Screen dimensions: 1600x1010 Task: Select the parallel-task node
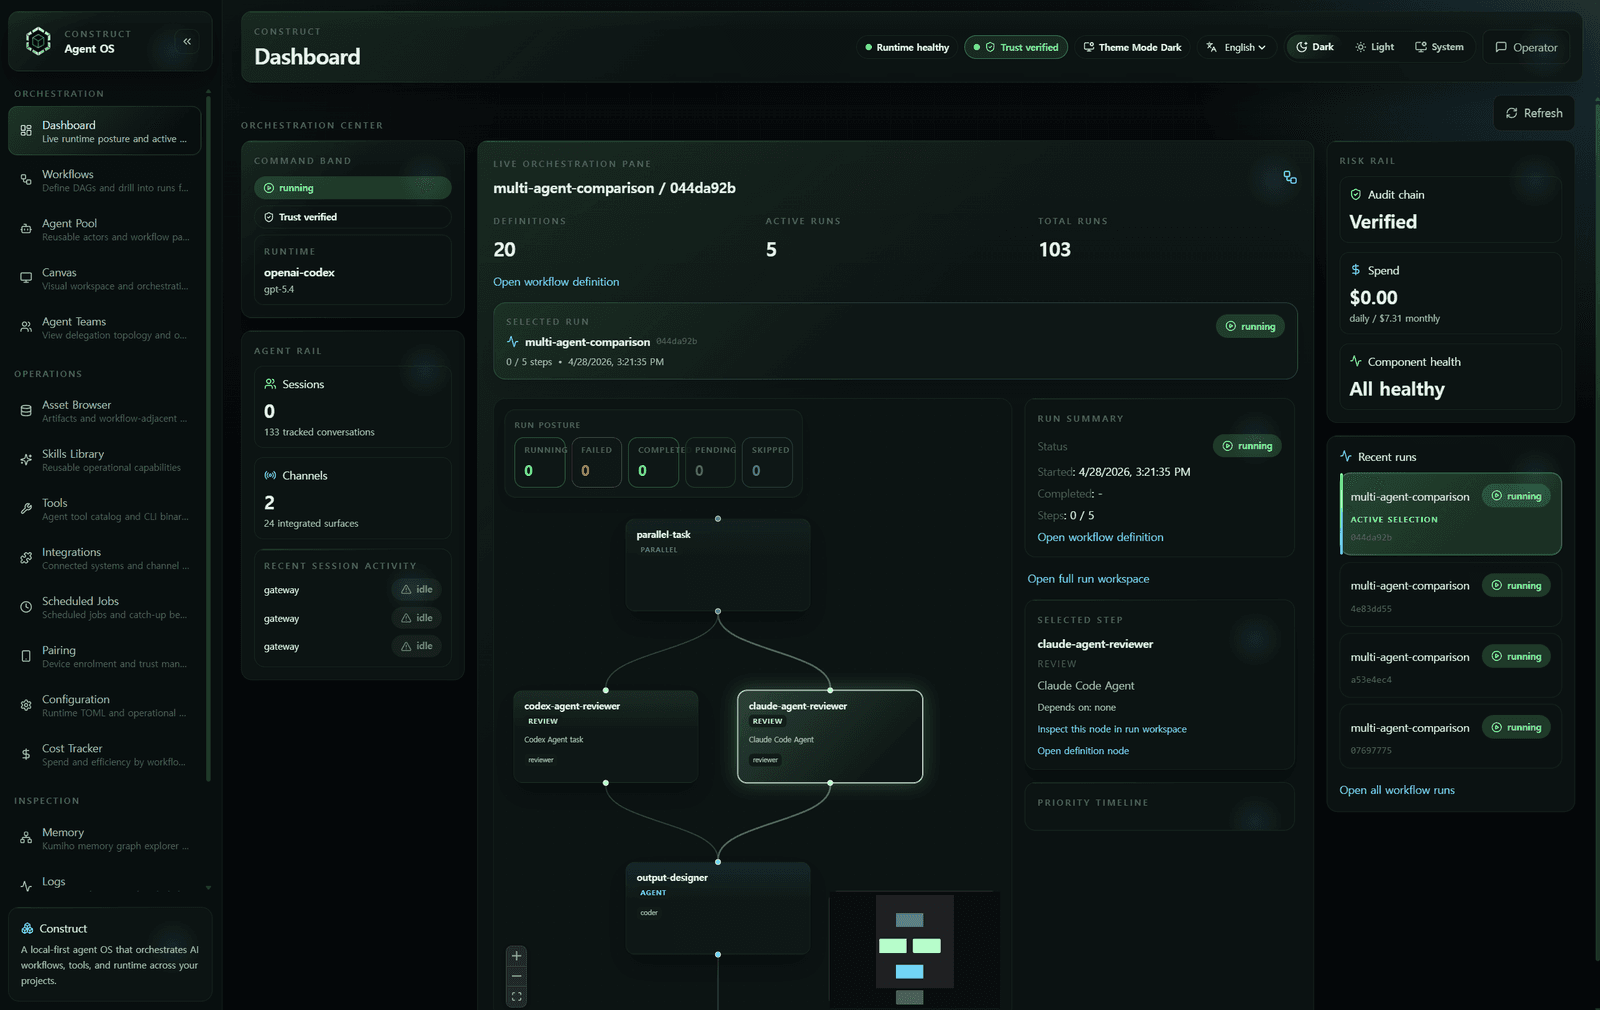tap(718, 564)
